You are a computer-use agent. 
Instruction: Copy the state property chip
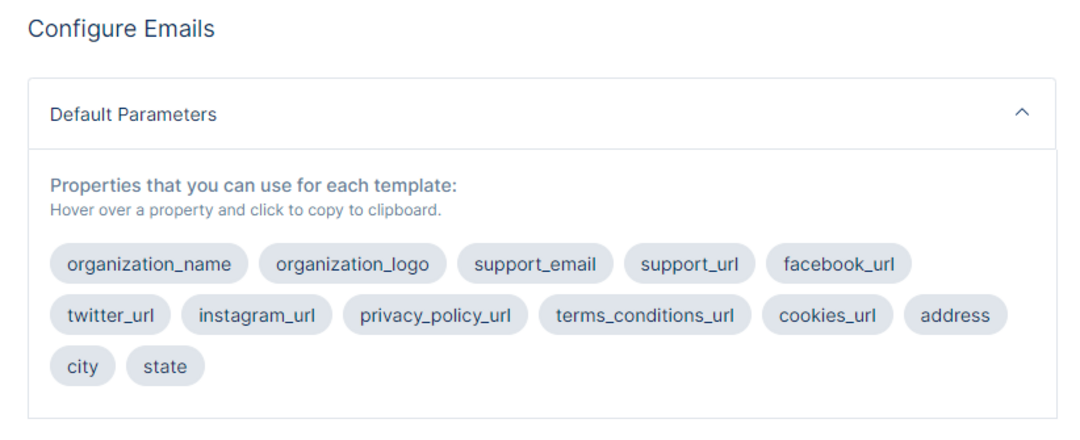pyautogui.click(x=165, y=366)
